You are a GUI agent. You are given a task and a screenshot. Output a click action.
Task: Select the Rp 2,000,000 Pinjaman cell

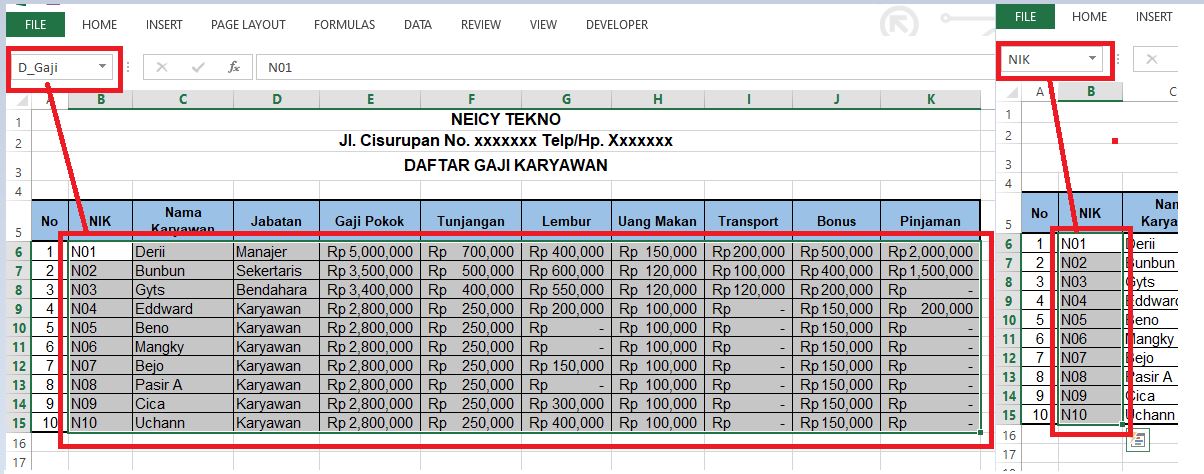click(931, 251)
